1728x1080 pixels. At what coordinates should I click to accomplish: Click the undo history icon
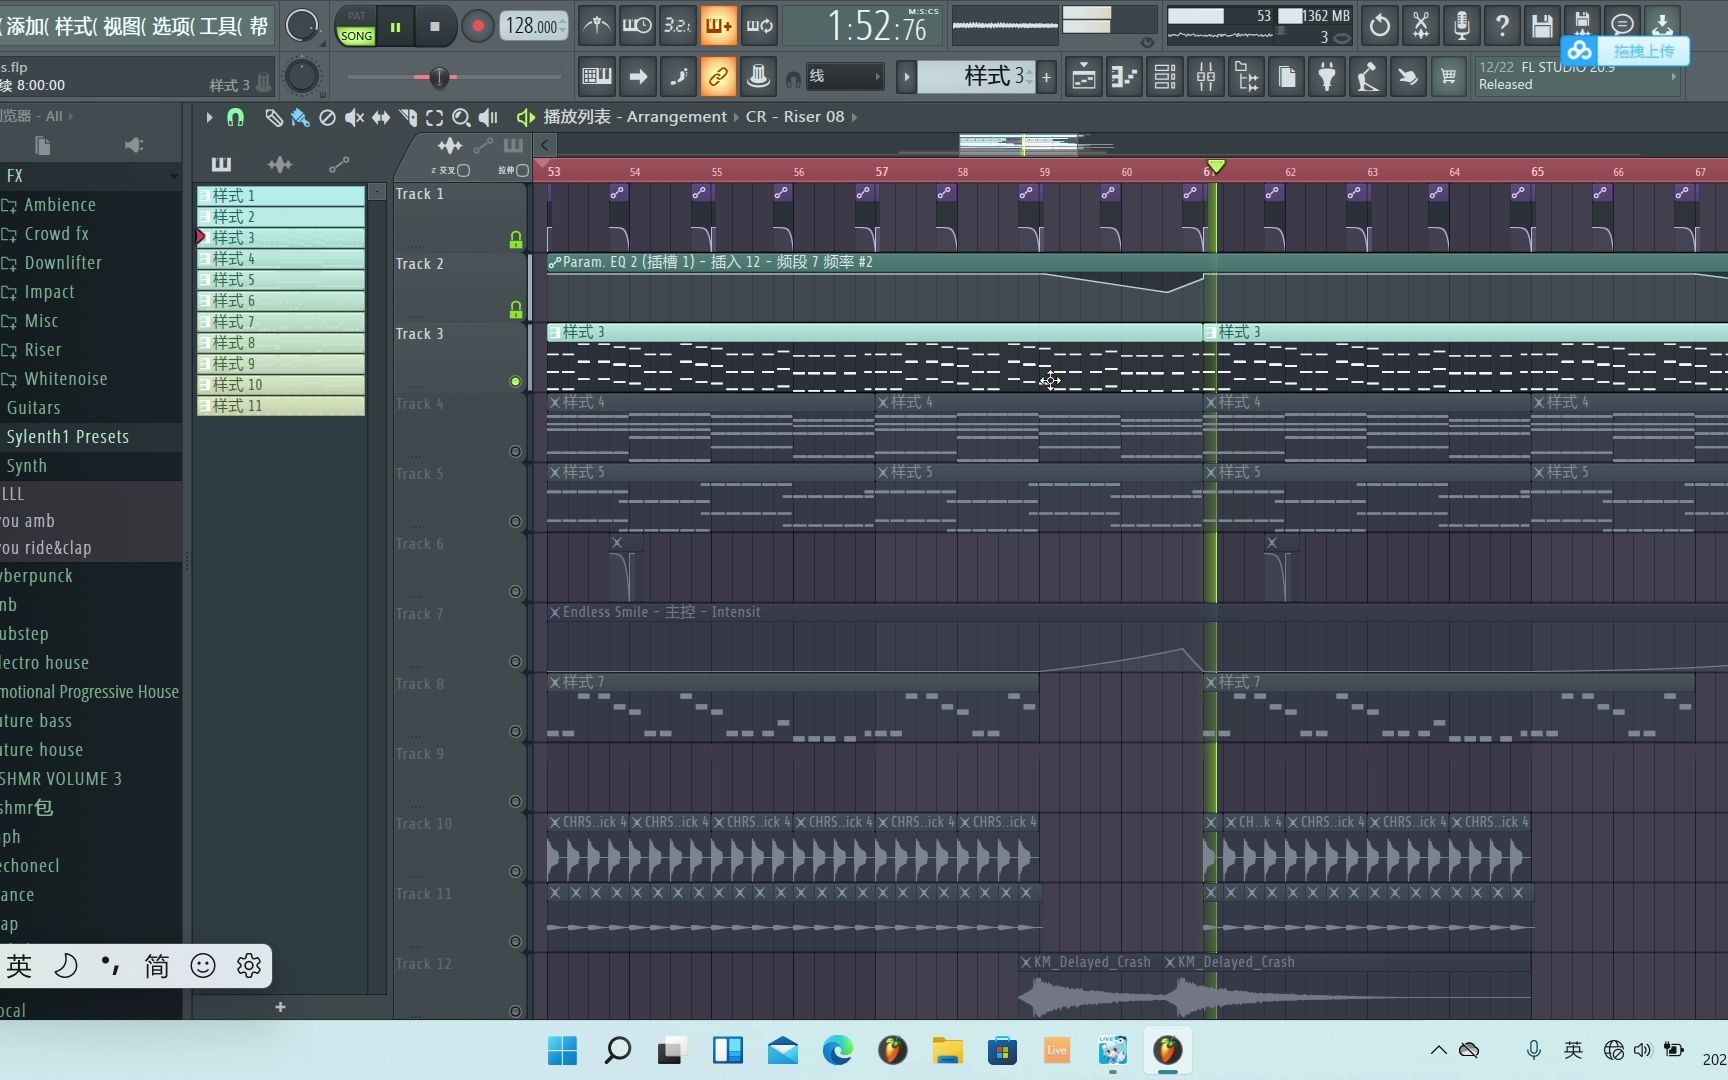1380,25
